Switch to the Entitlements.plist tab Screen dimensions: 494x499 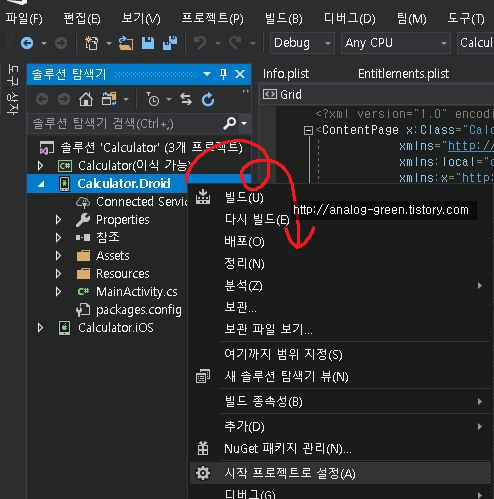tap(403, 74)
